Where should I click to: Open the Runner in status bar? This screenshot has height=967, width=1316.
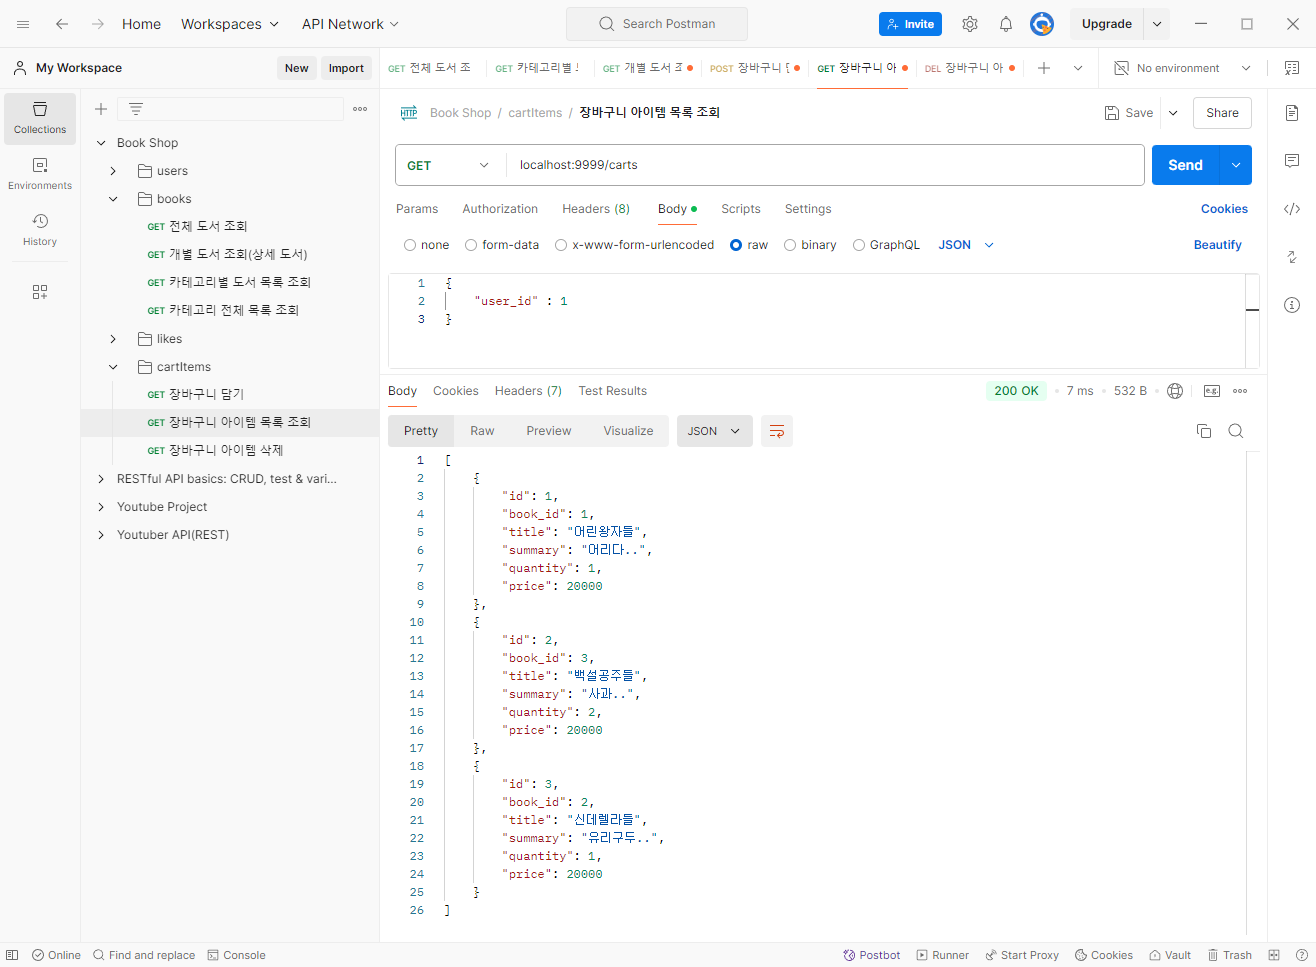pyautogui.click(x=942, y=955)
